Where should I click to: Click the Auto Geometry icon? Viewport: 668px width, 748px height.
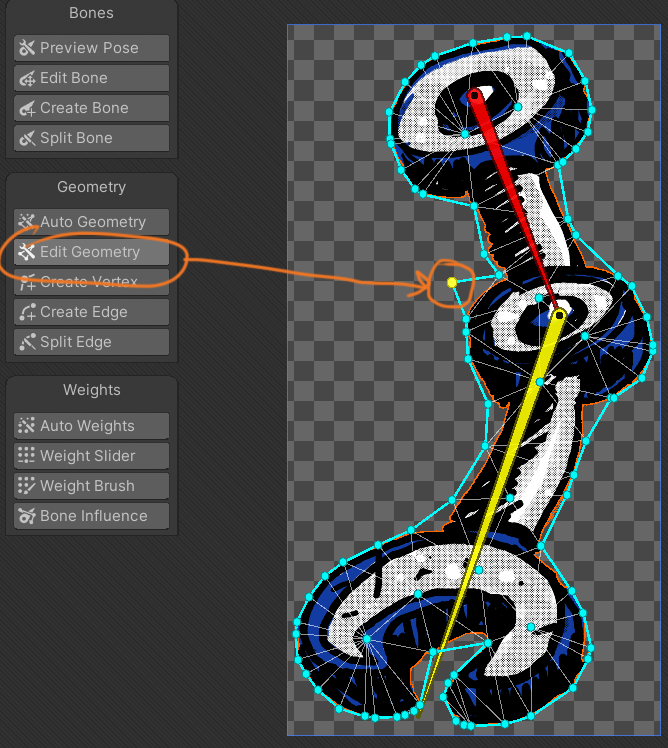click(27, 222)
